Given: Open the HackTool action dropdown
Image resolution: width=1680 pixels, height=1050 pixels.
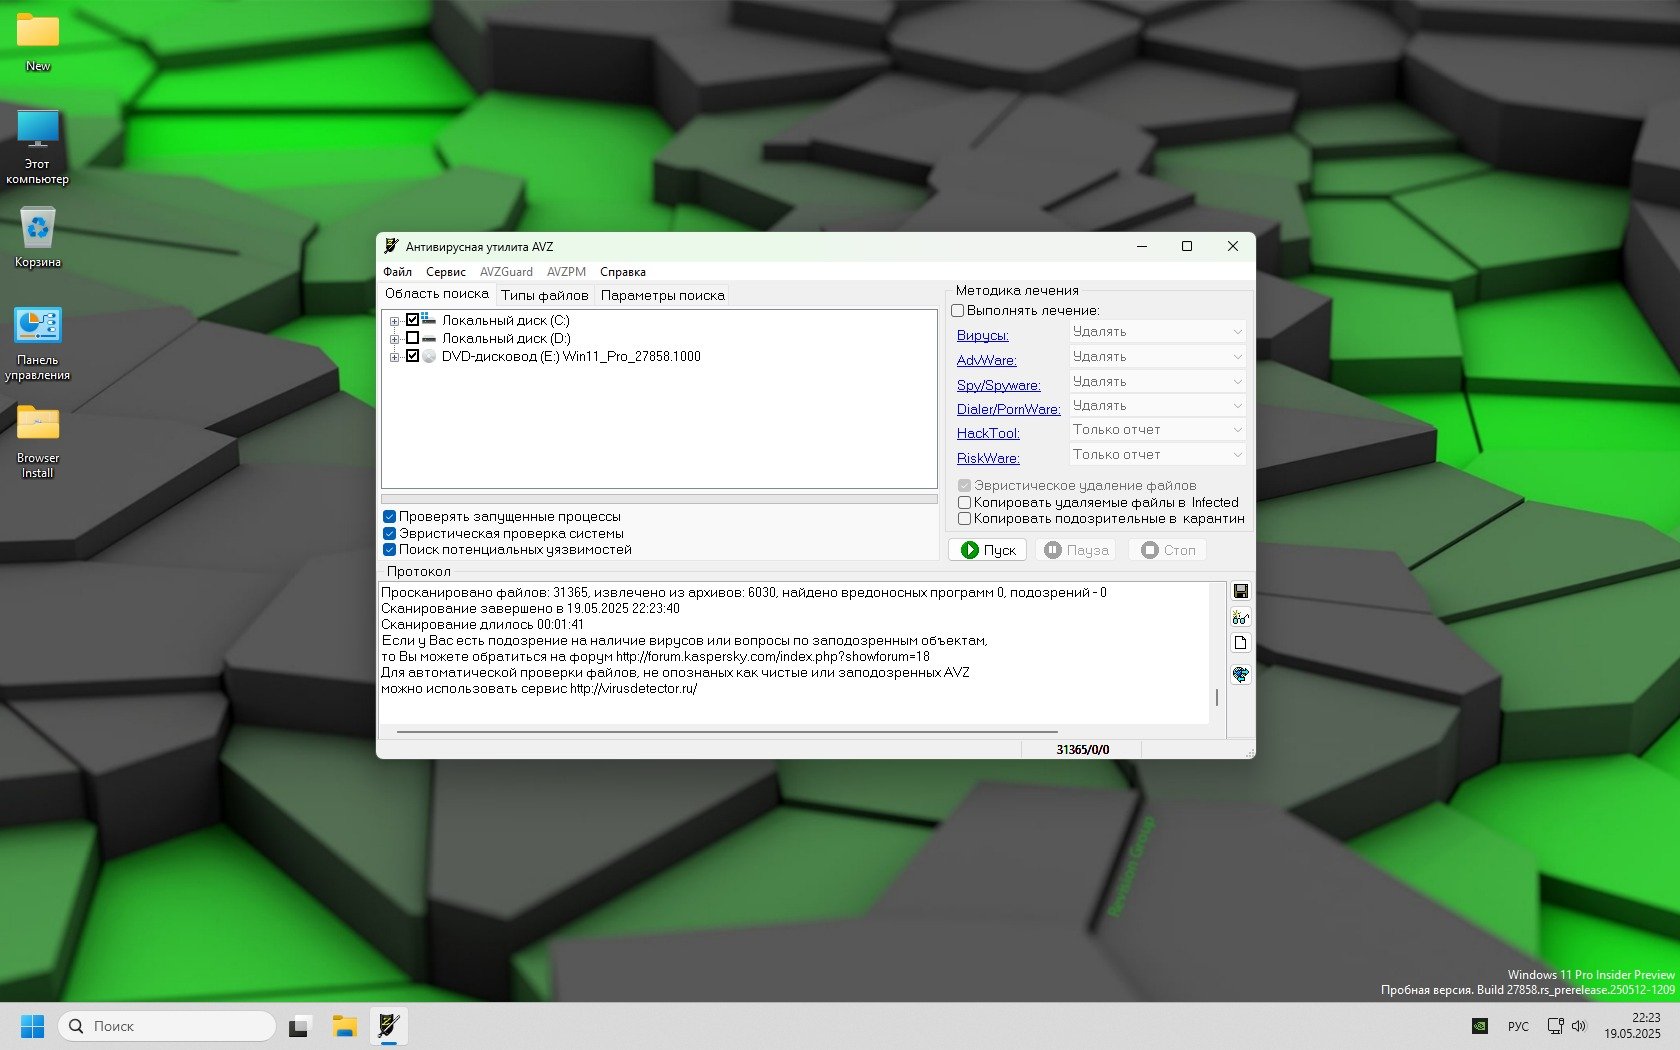Looking at the screenshot, I should click(1157, 430).
